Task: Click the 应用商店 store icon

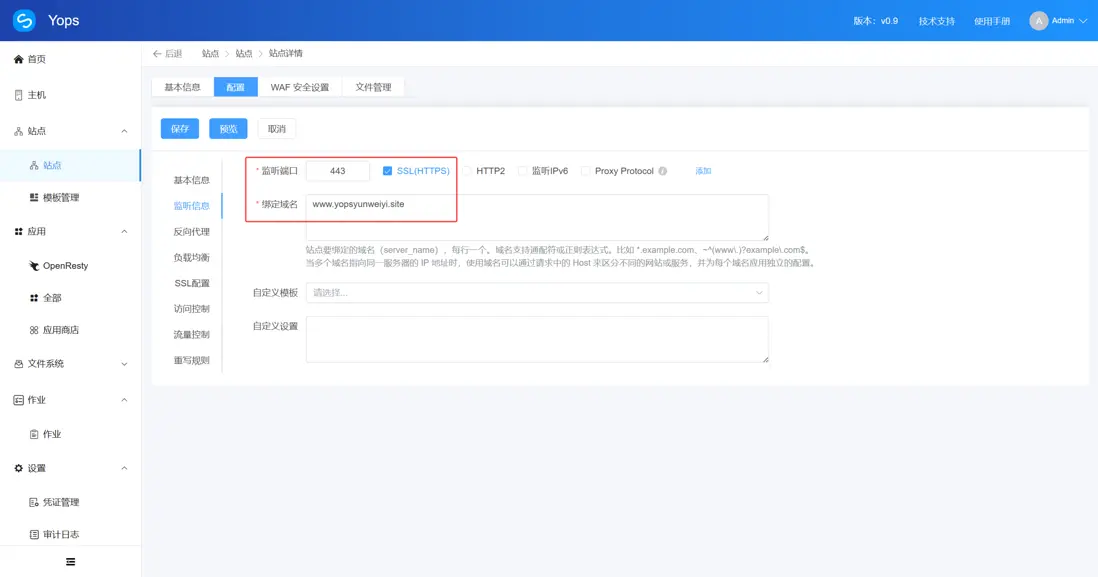Action: (34, 331)
